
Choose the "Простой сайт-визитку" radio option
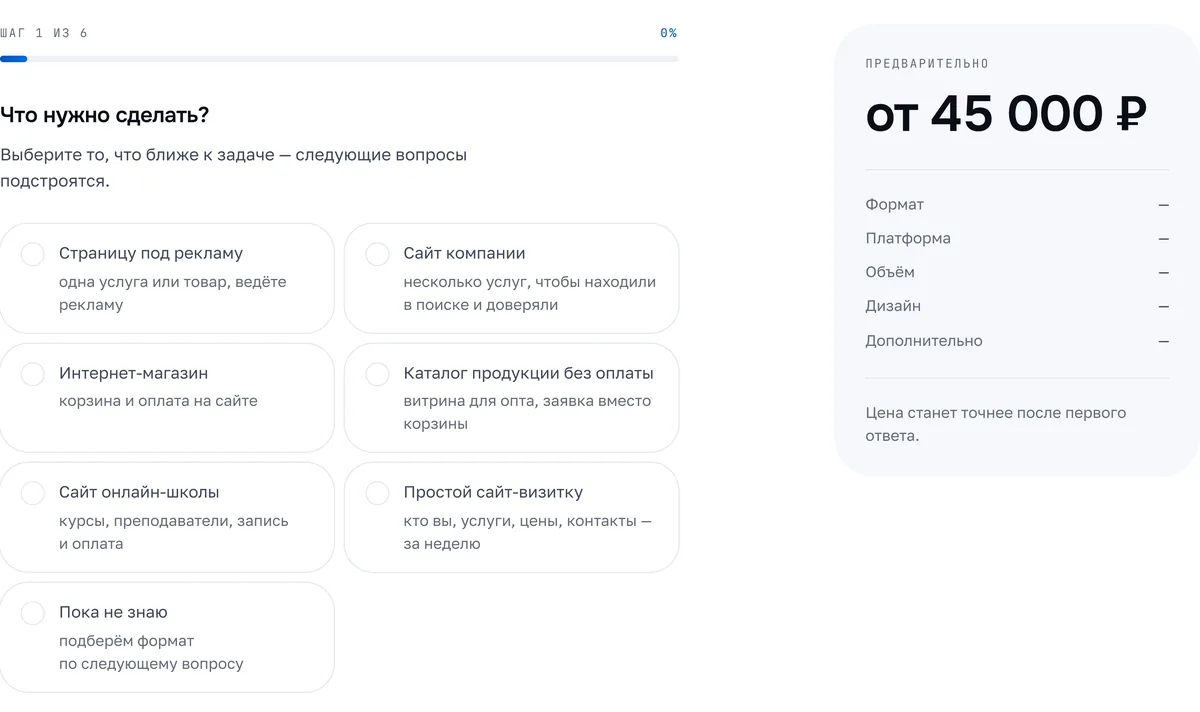[377, 493]
